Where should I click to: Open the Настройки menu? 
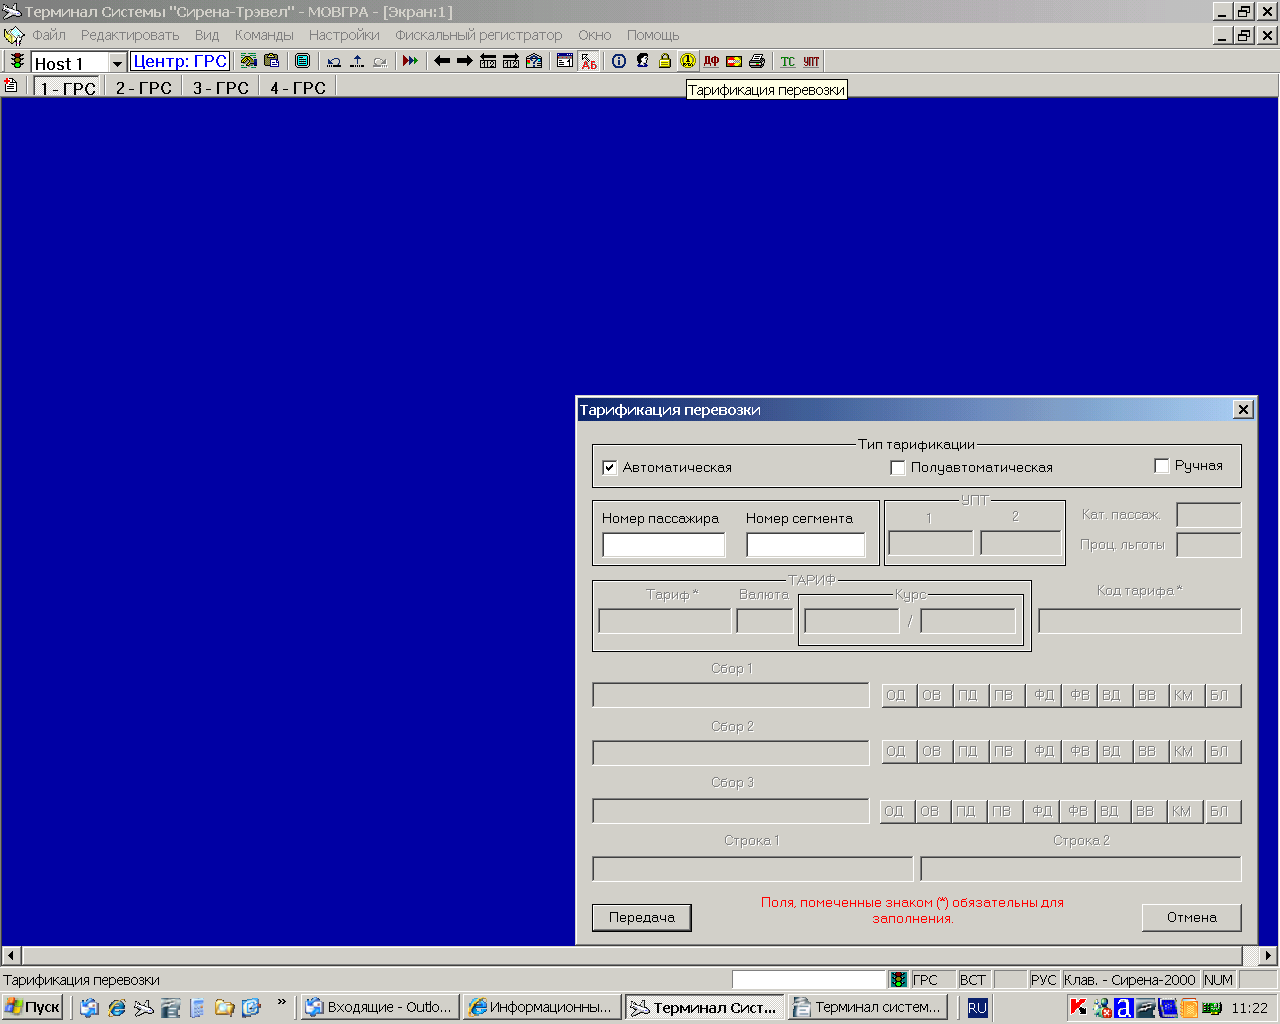[344, 35]
